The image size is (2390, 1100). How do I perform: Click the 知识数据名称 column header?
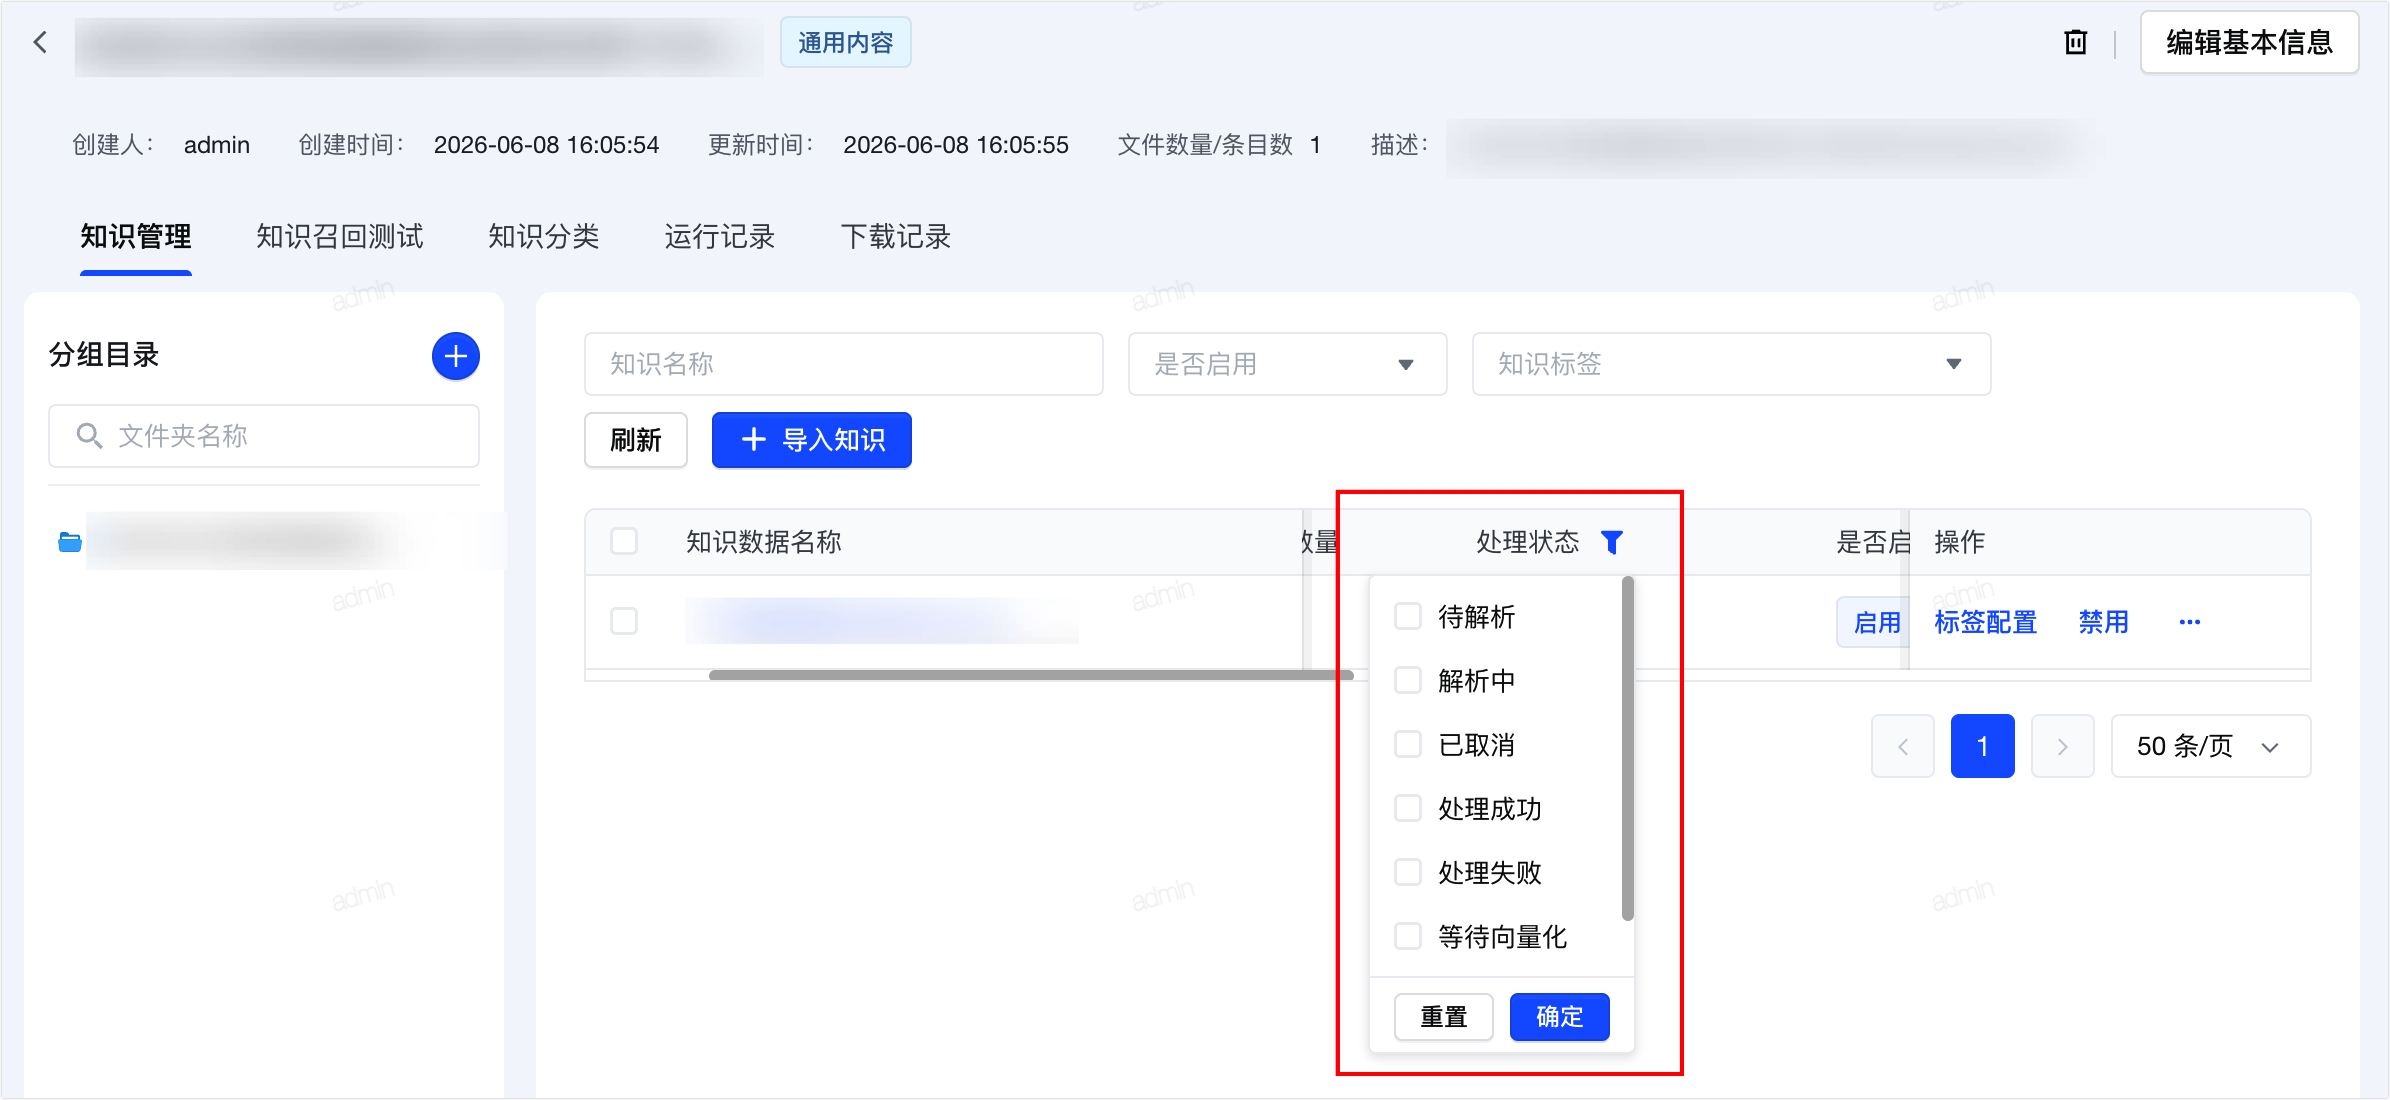pos(764,542)
